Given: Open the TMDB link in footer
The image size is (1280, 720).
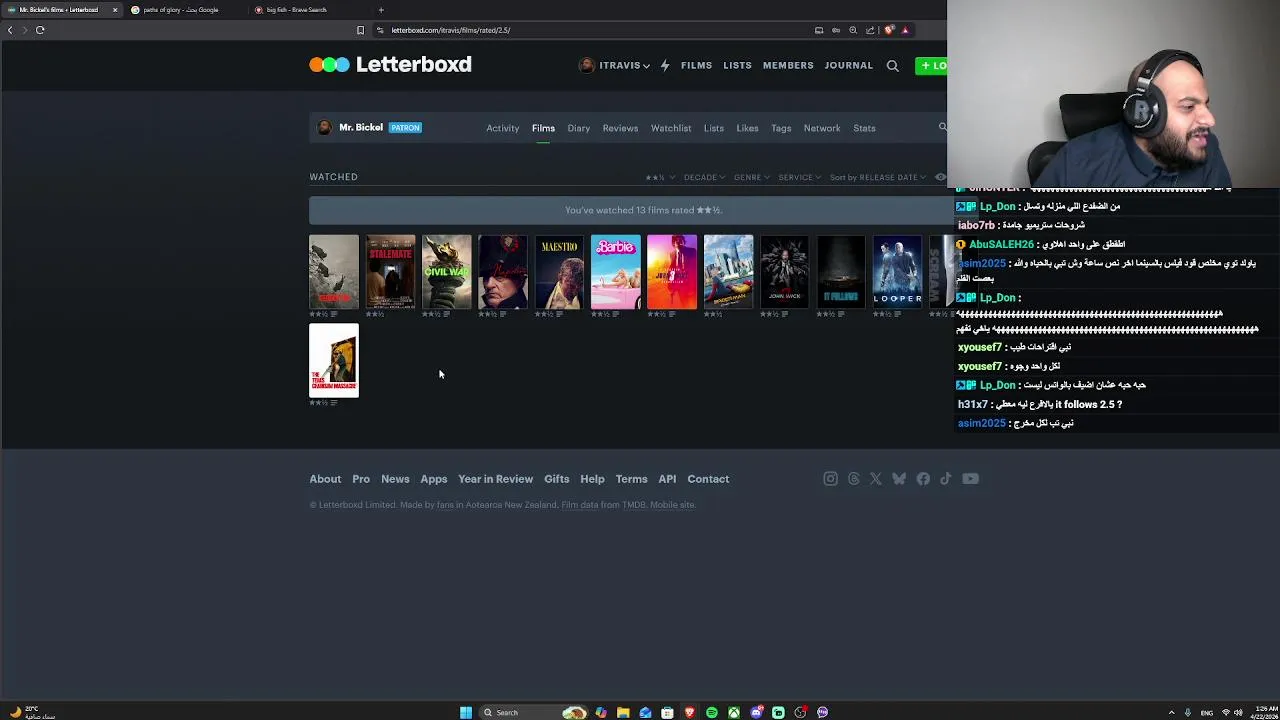Looking at the screenshot, I should (x=634, y=505).
